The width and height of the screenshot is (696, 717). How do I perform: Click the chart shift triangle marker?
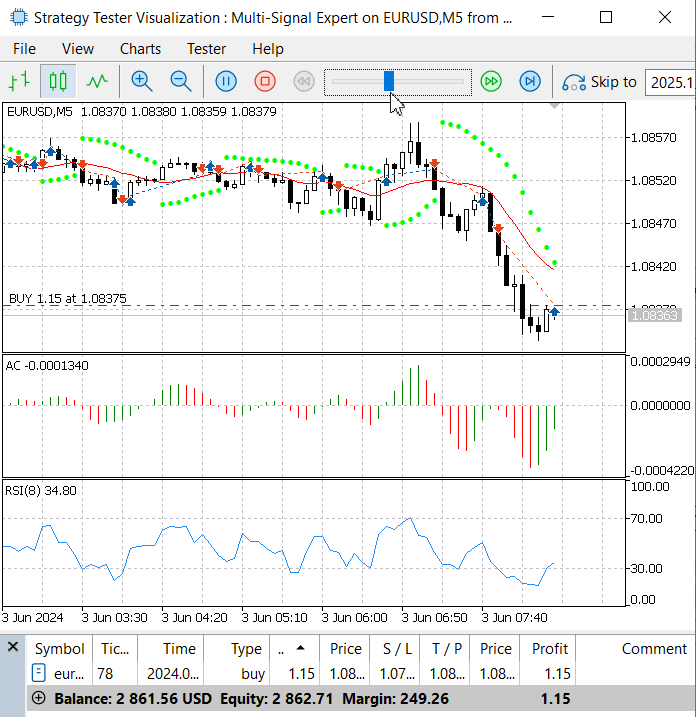(554, 107)
